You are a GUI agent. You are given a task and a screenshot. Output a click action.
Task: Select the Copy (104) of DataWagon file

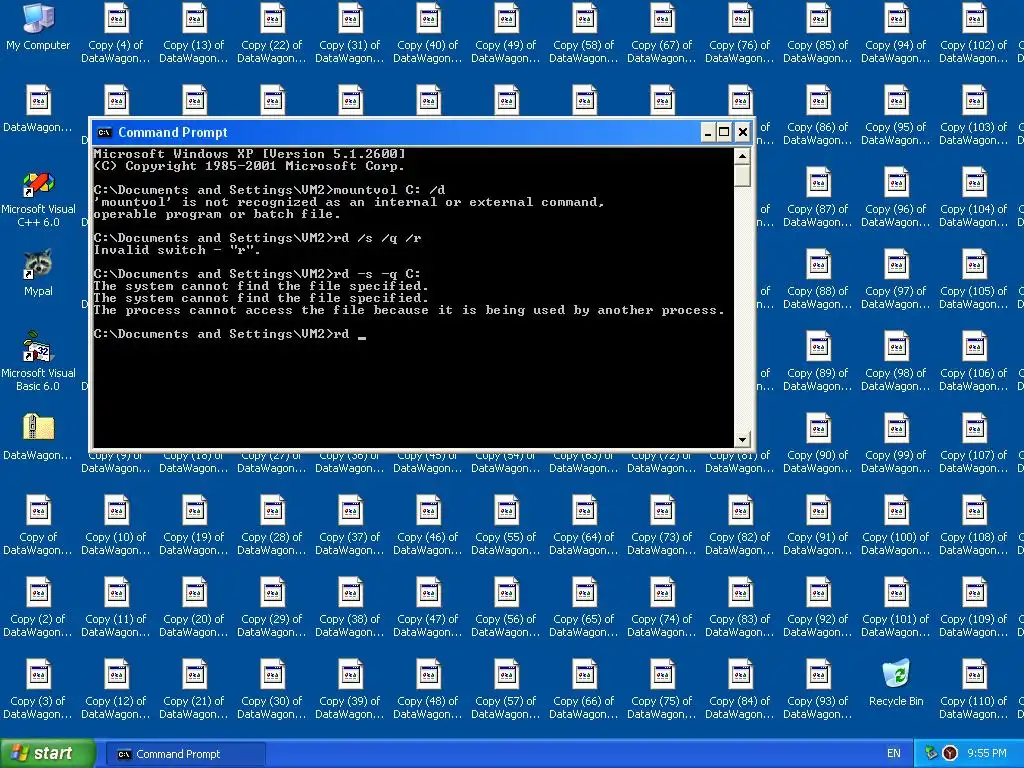tap(974, 197)
